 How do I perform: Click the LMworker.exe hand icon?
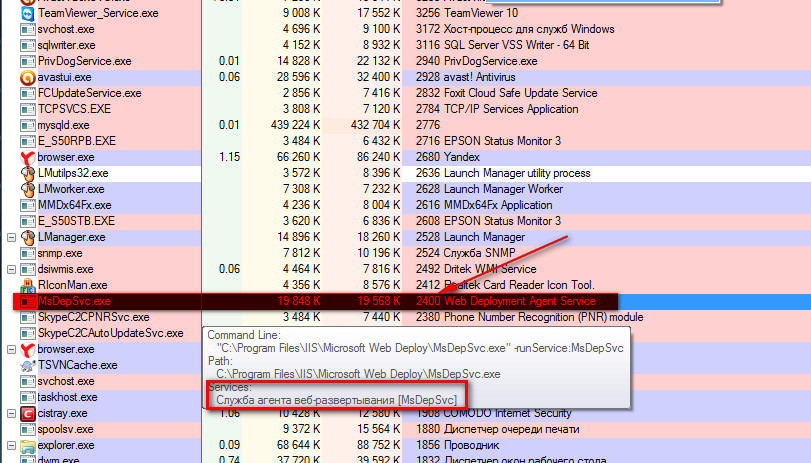point(27,189)
